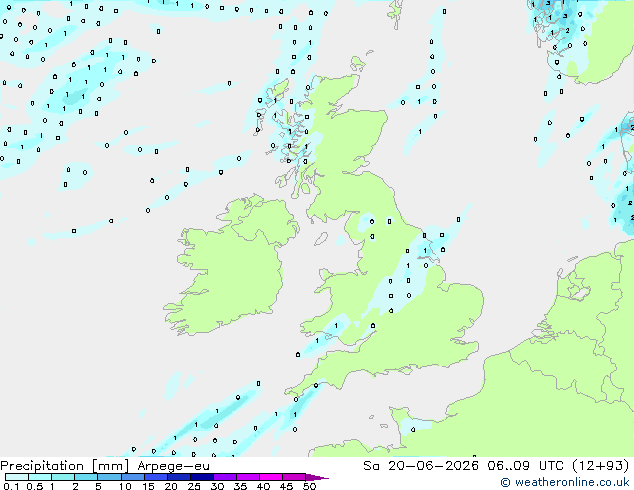Click the 2–5 mm legend color swatch
The width and height of the screenshot is (634, 490).
tap(86, 477)
